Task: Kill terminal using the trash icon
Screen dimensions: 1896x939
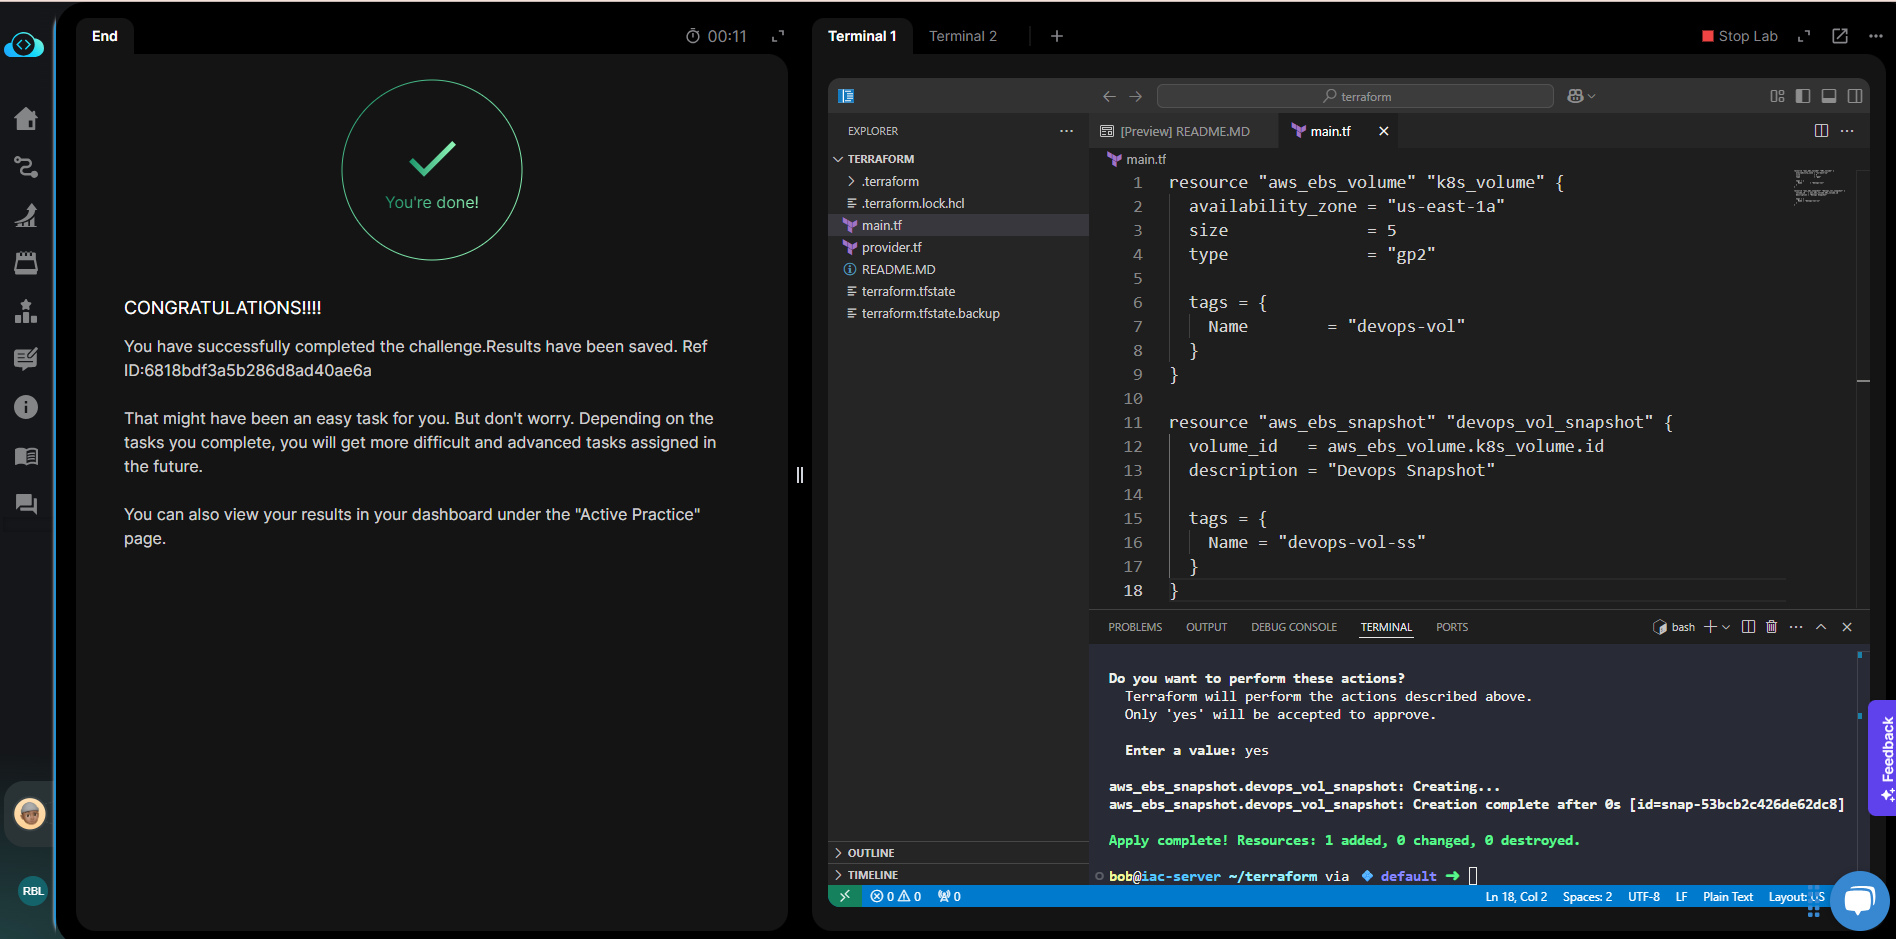Action: coord(1771,627)
